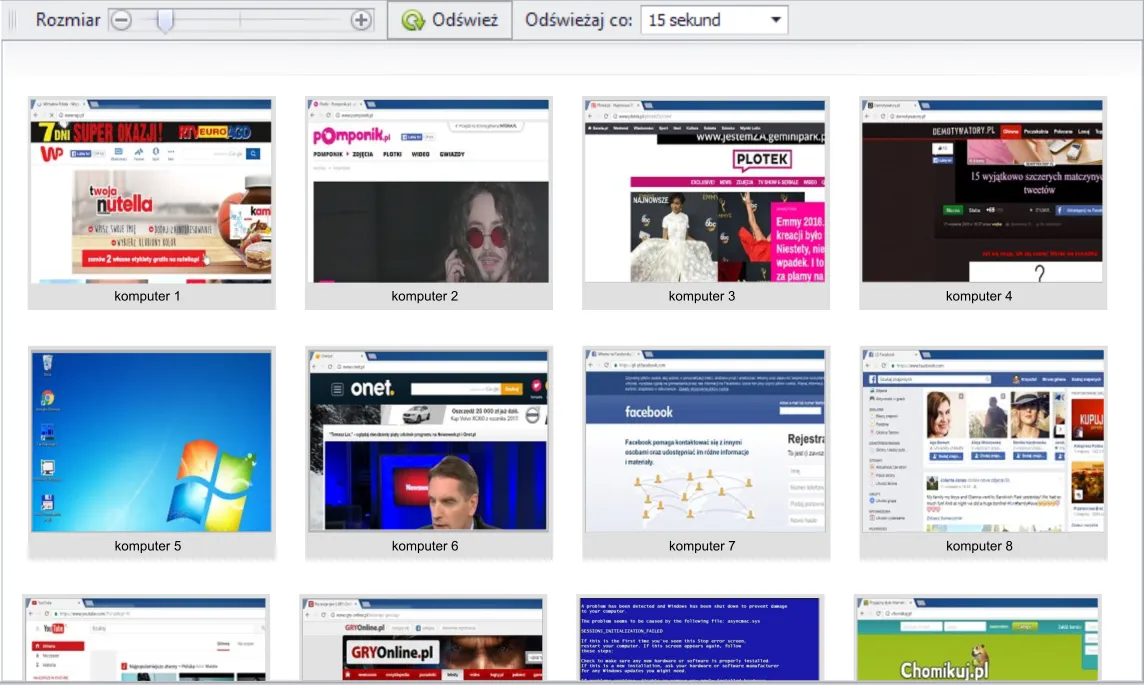Increase thumbnail size with plus icon
Image resolution: width=1144 pixels, height=685 pixels.
360,20
